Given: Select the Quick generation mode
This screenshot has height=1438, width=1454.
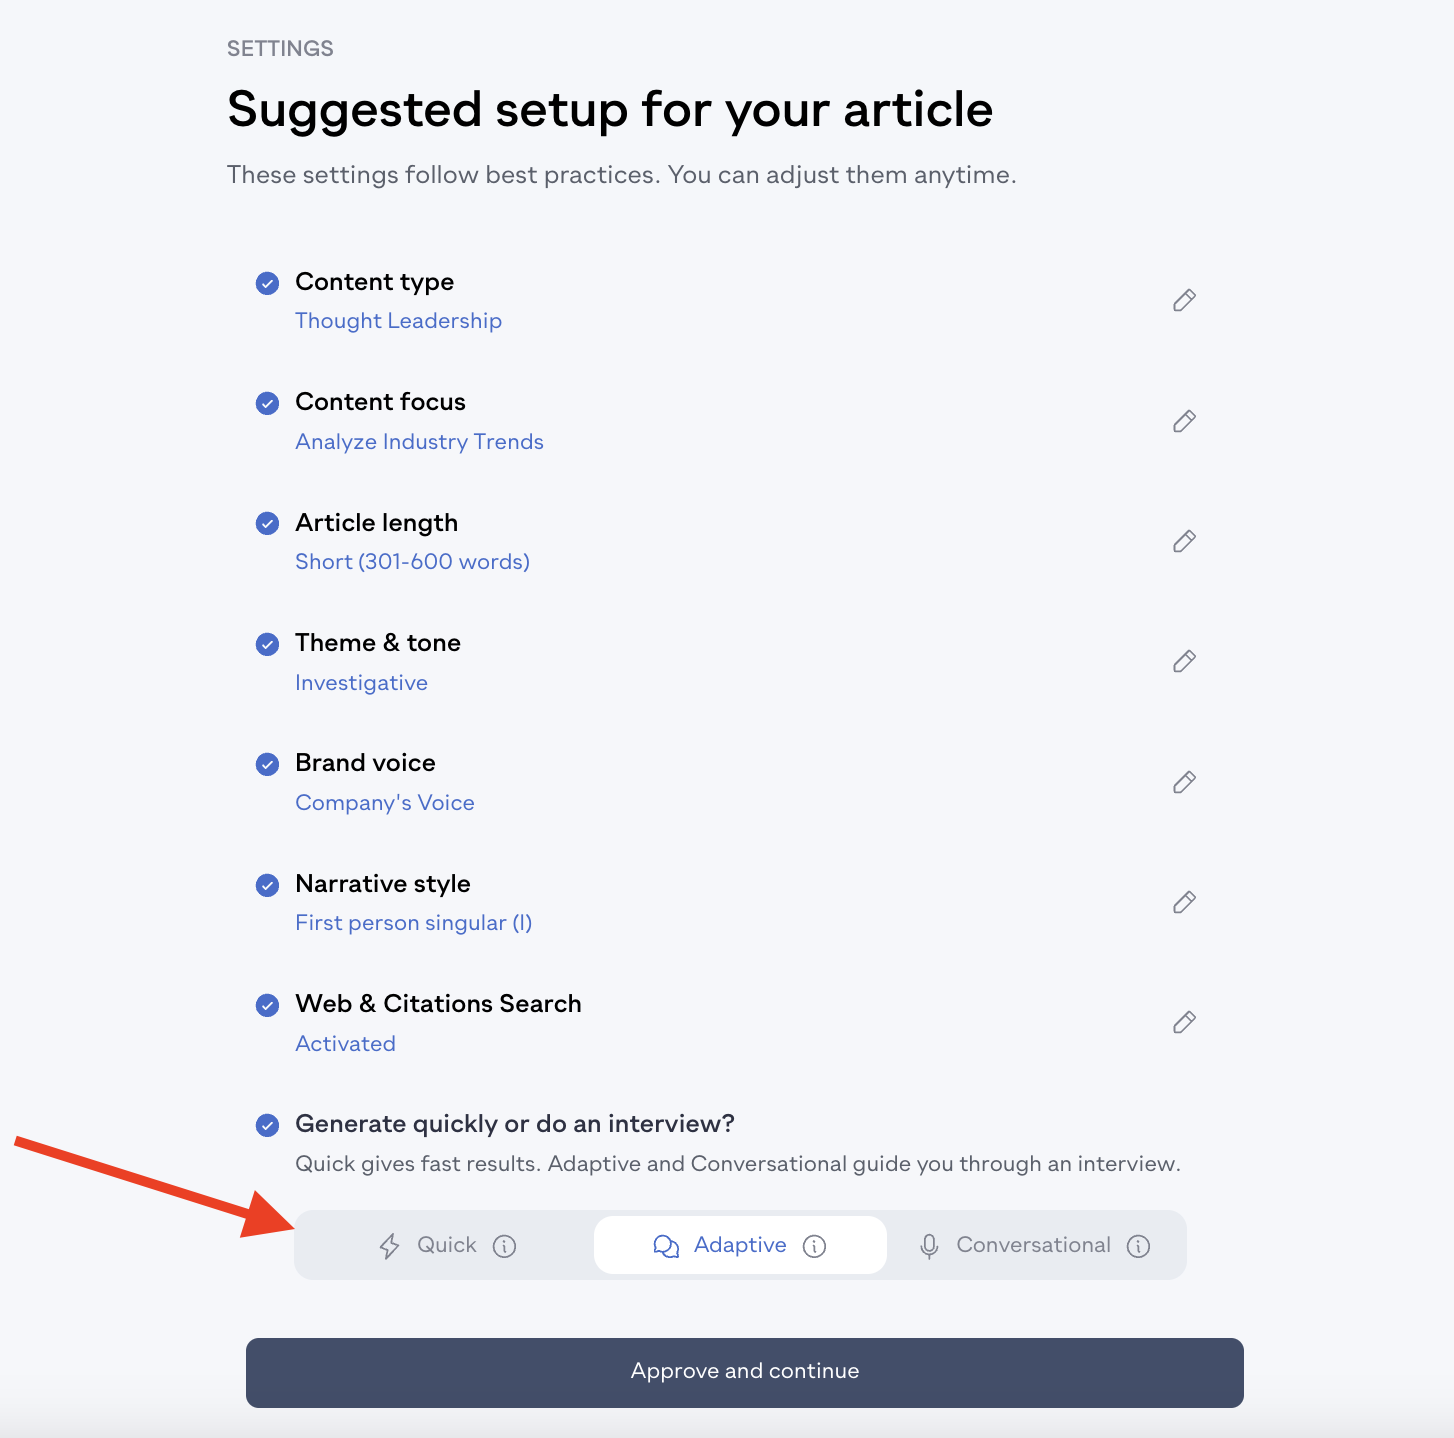Looking at the screenshot, I should click(x=446, y=1245).
